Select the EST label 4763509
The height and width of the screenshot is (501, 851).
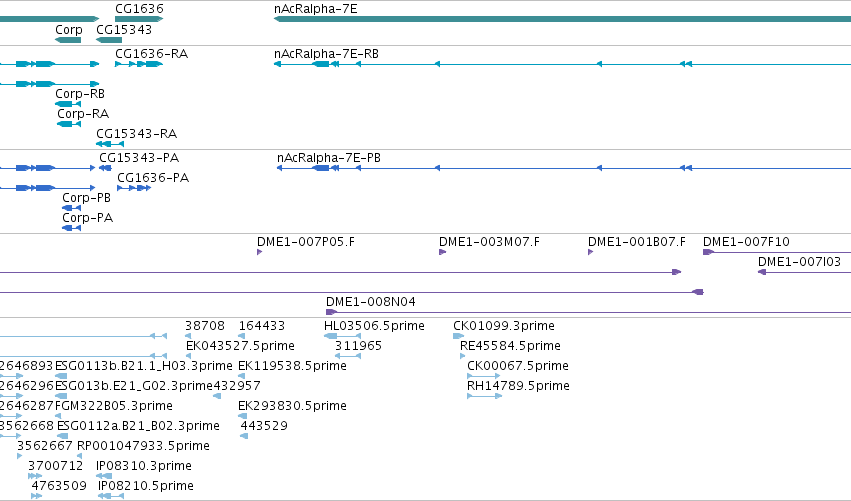click(x=59, y=486)
